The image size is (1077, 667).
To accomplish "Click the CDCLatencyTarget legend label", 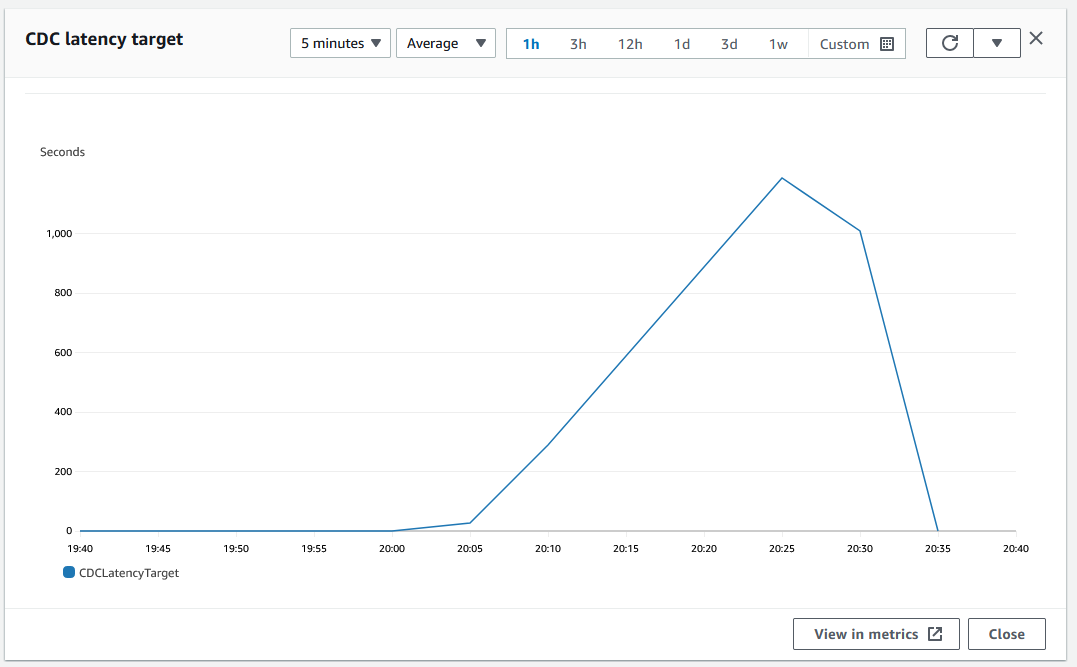I will (x=129, y=573).
